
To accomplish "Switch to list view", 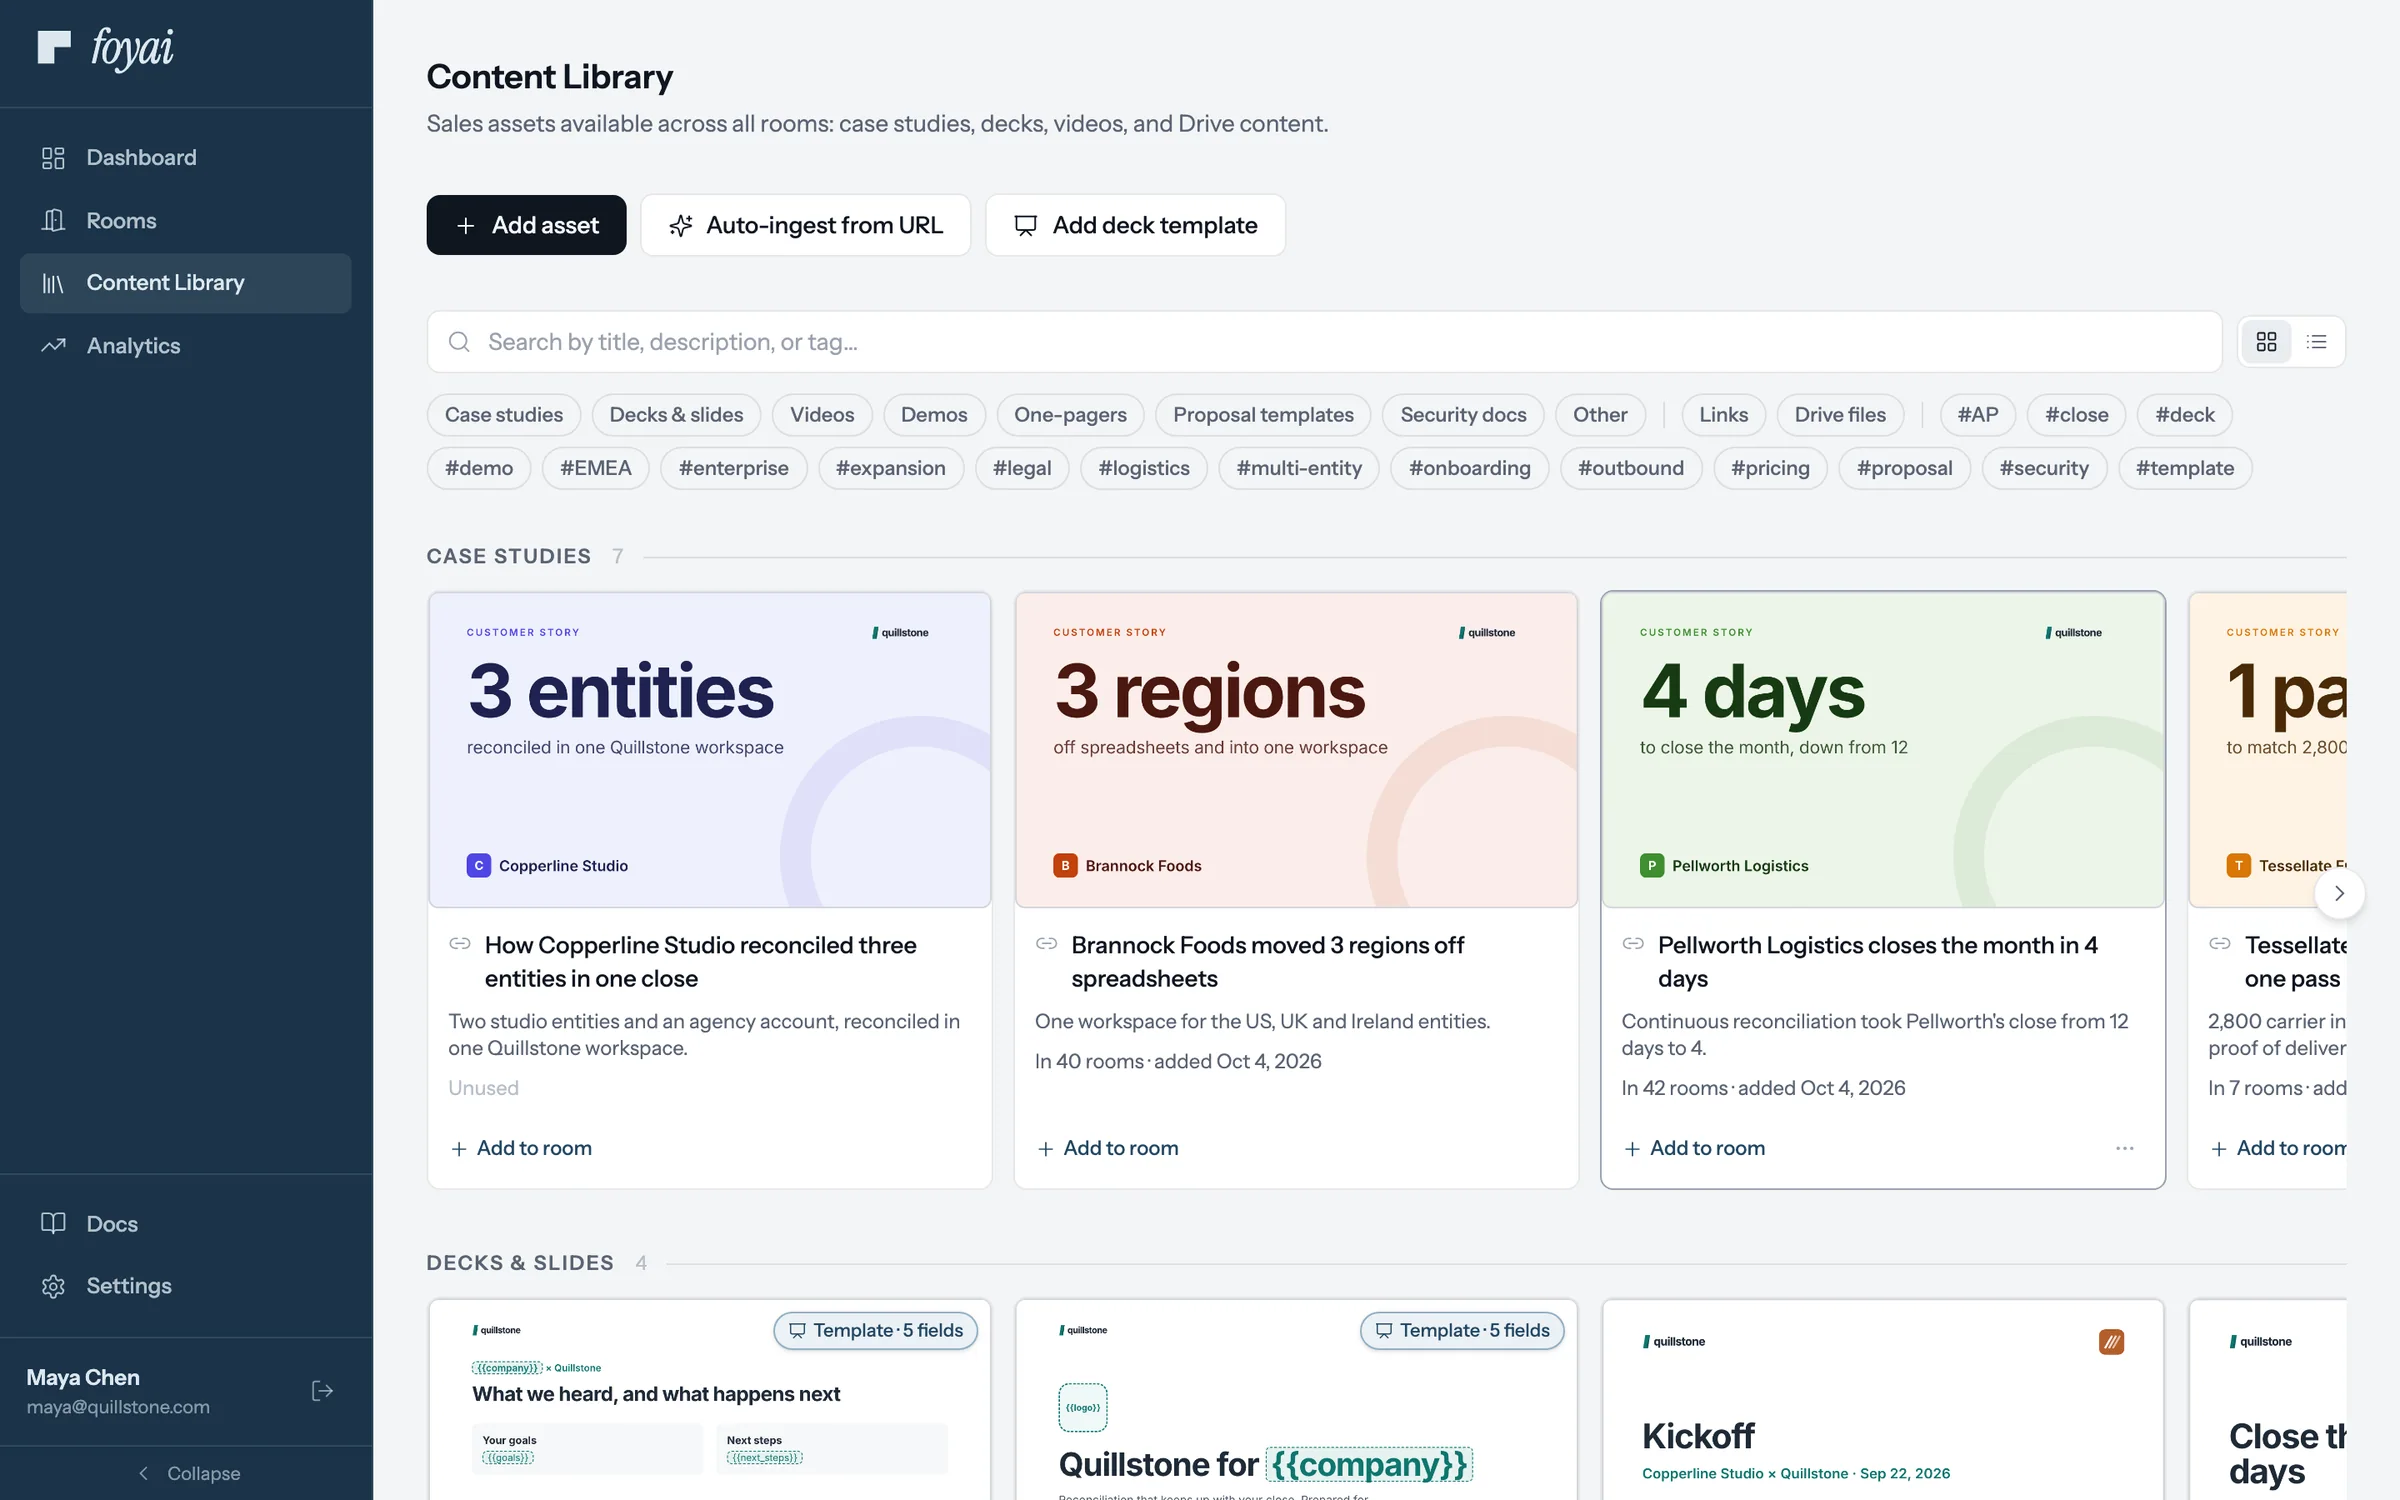I will coord(2317,342).
